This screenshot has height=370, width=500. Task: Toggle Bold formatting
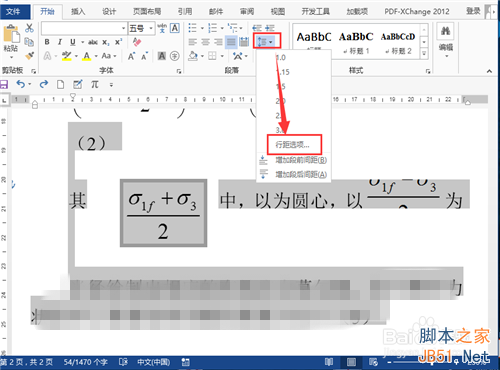coord(47,42)
